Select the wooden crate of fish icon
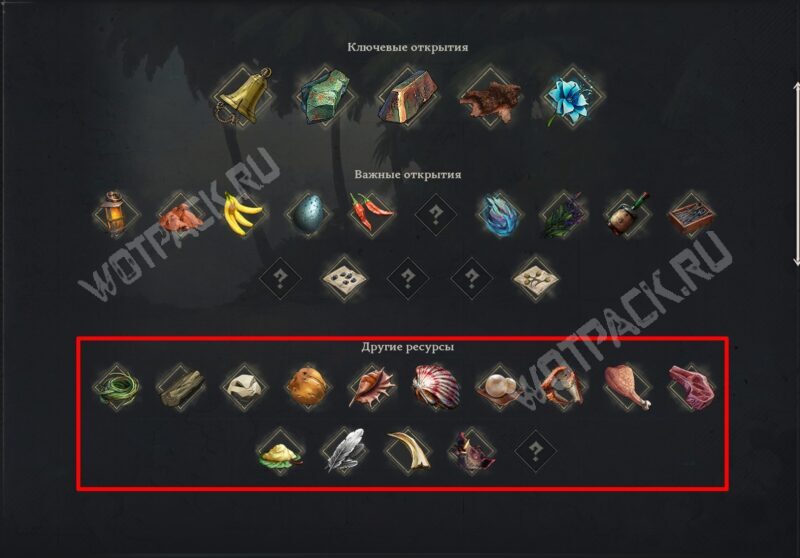 [x=691, y=214]
